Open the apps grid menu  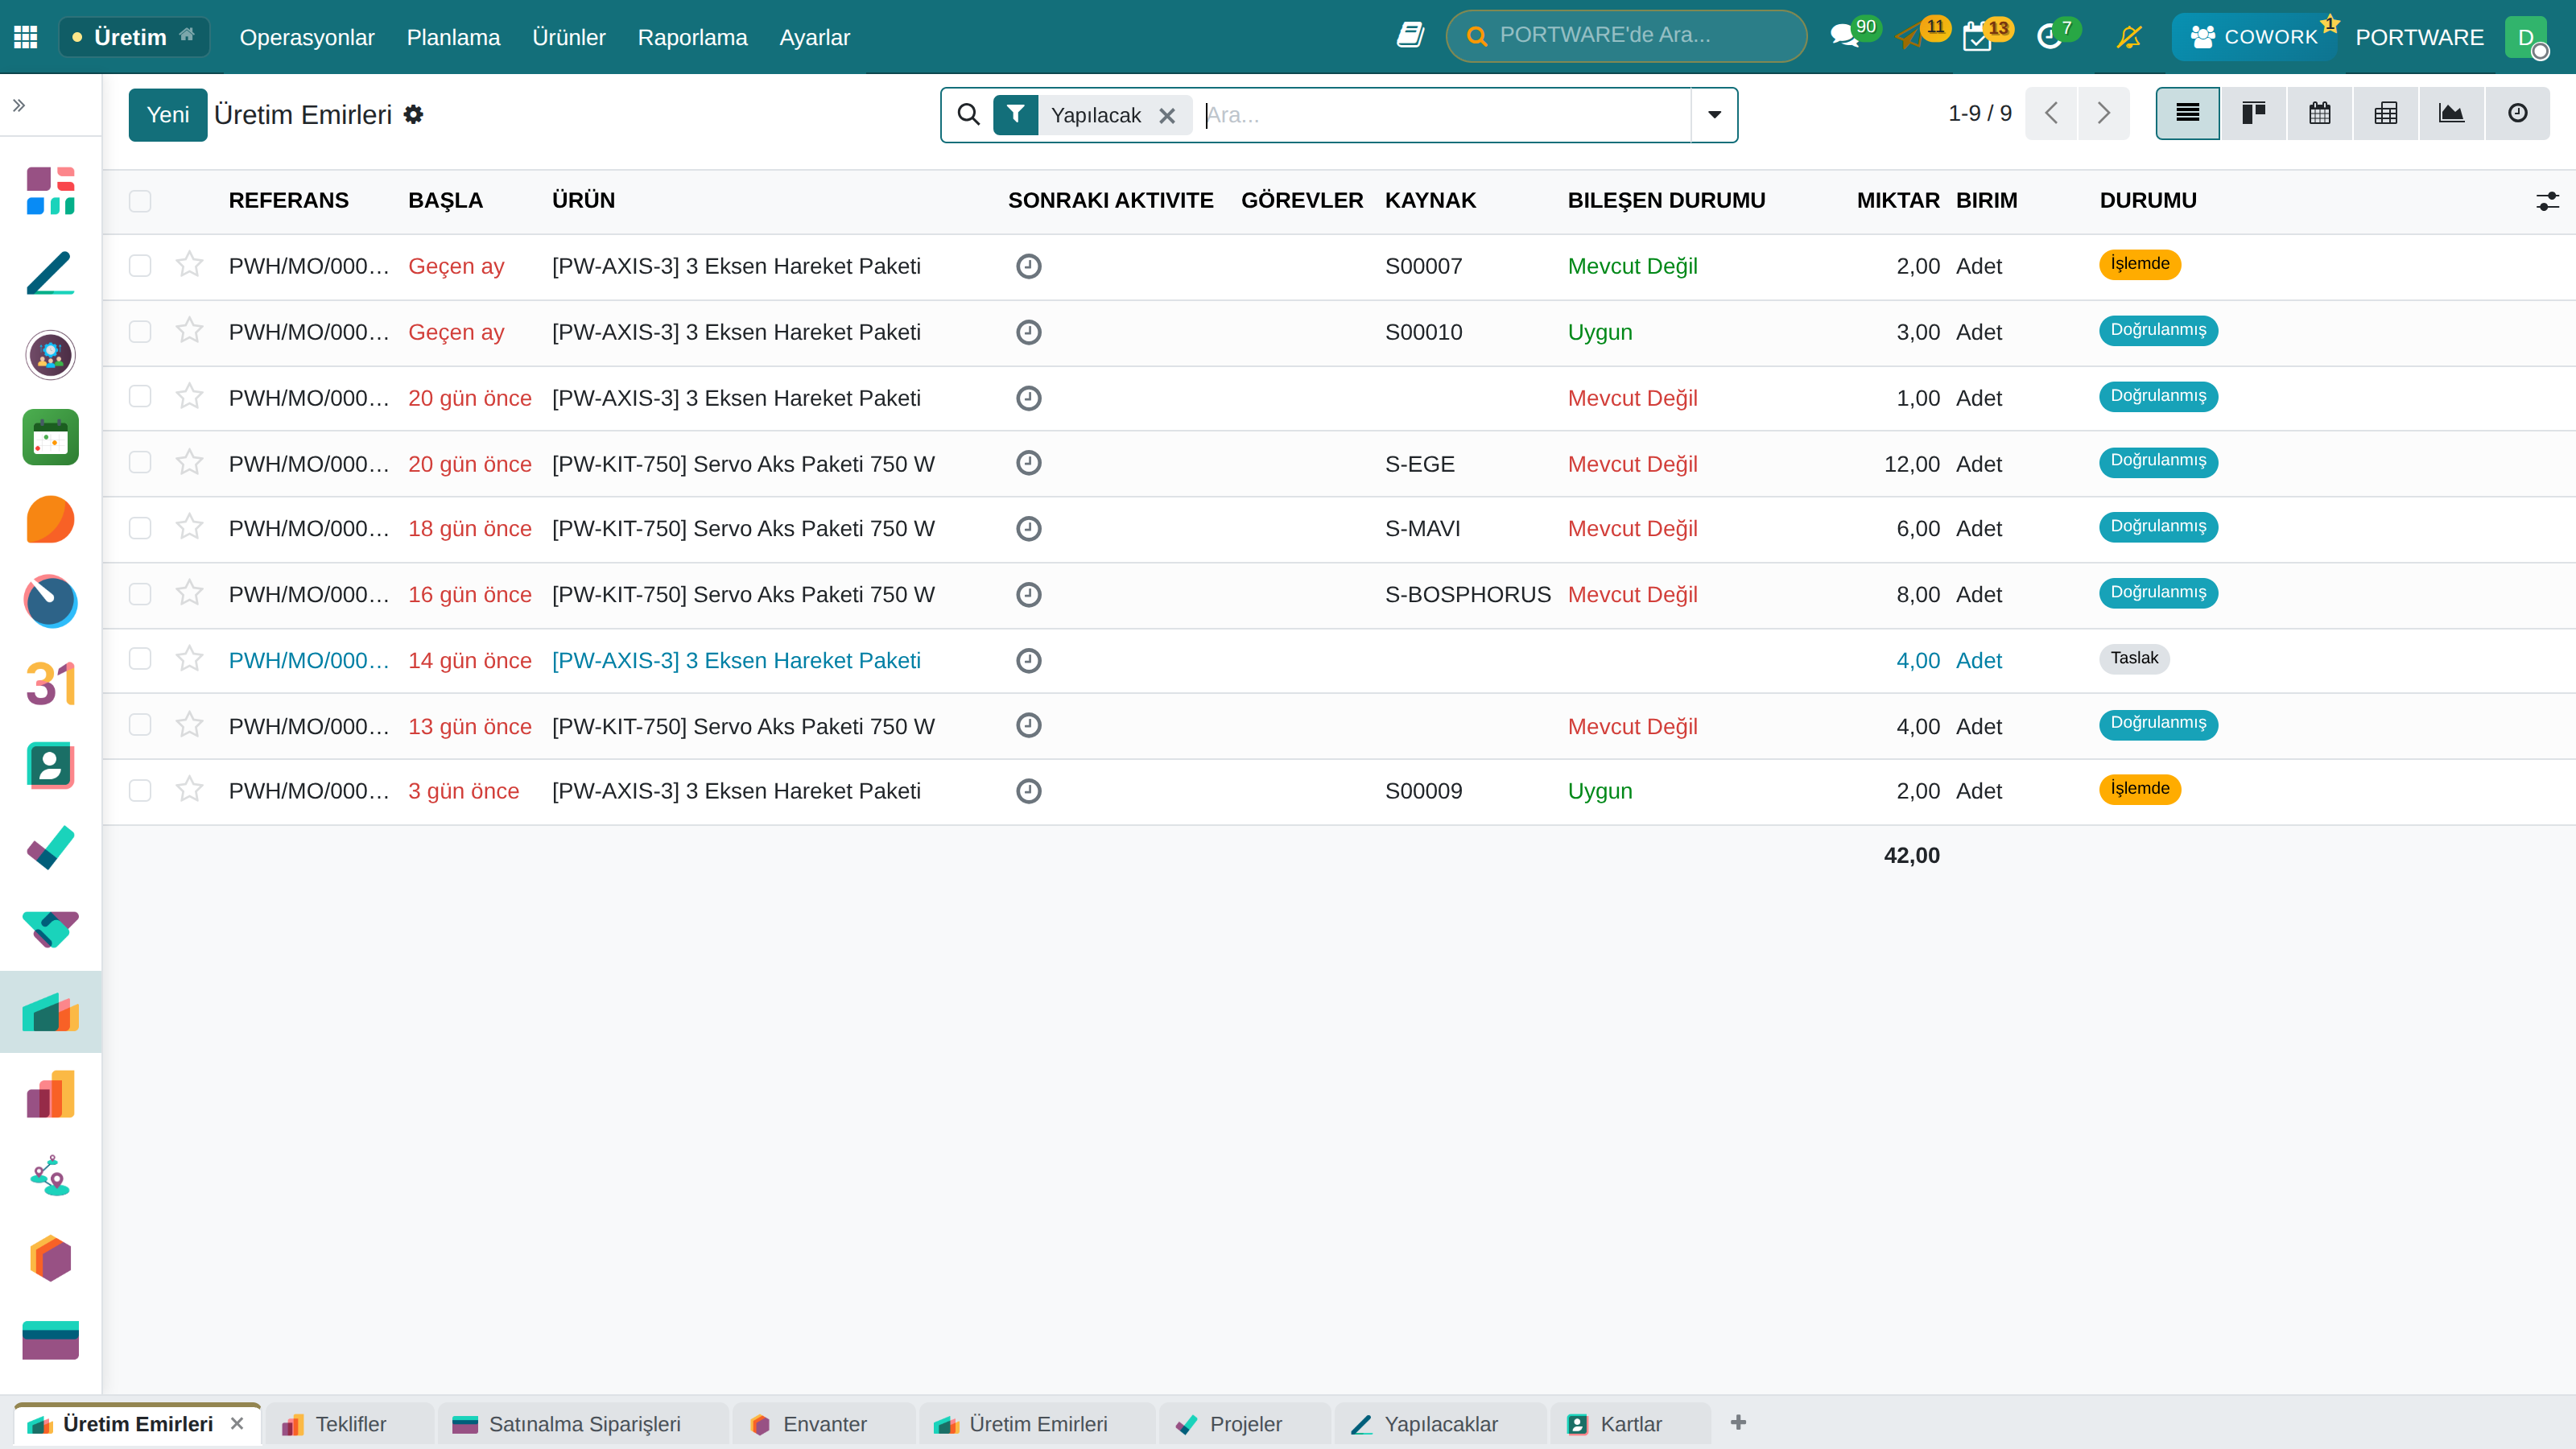[26, 37]
